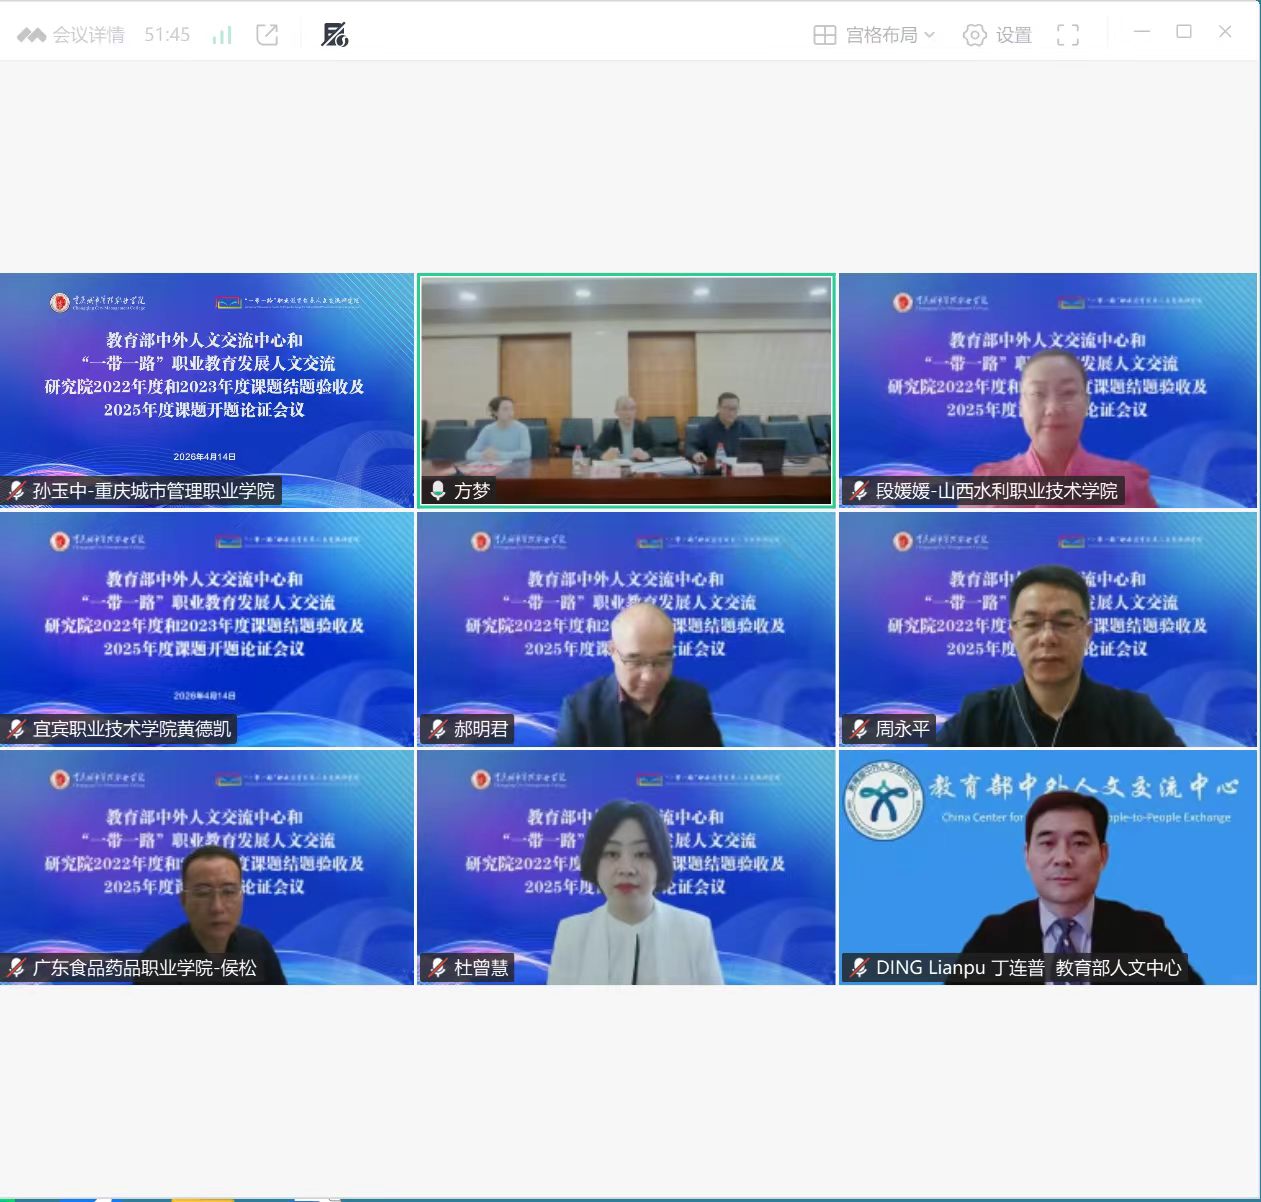Minimize the meeting window
Image resolution: width=1261 pixels, height=1202 pixels.
pyautogui.click(x=1142, y=32)
